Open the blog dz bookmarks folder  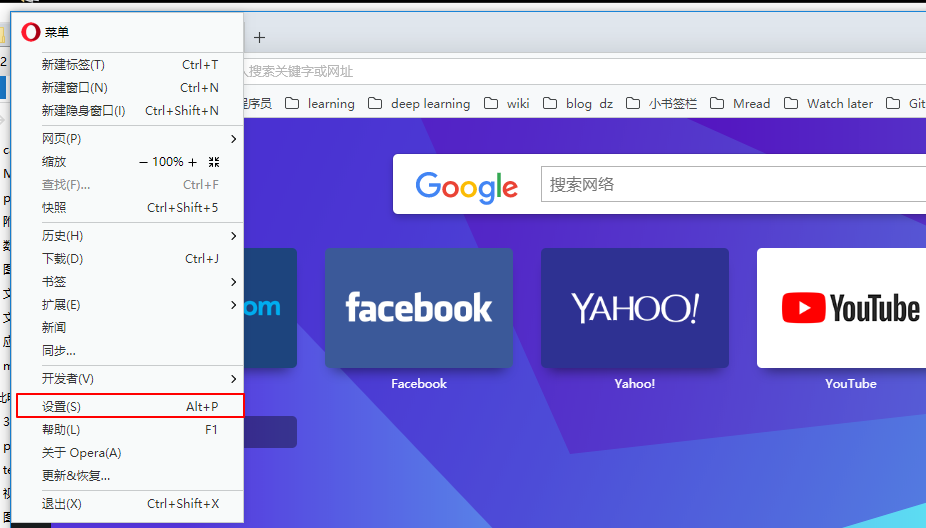578,103
